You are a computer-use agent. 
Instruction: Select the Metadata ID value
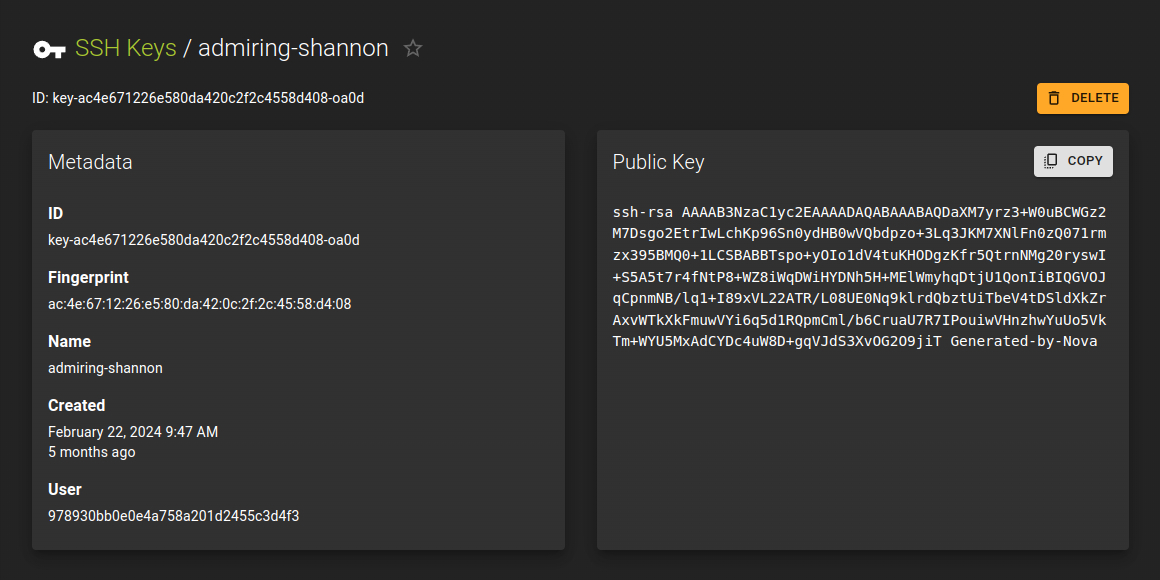click(x=203, y=240)
